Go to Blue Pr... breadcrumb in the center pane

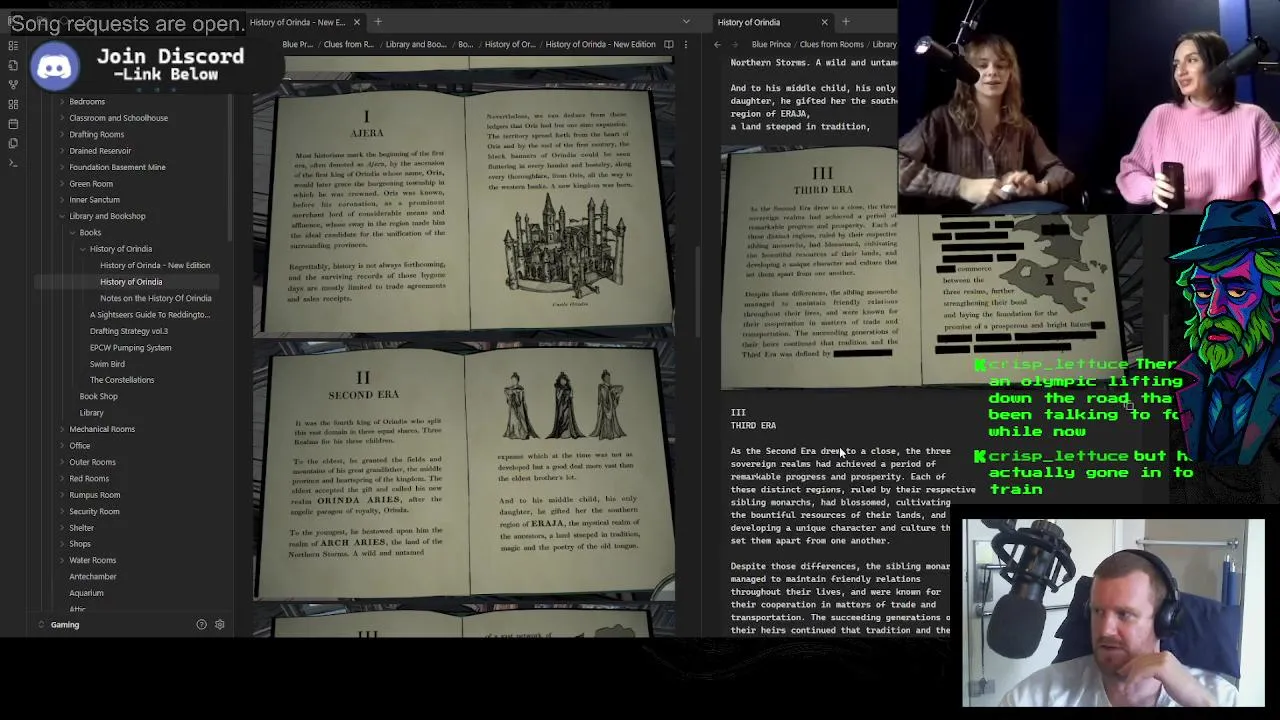[x=297, y=44]
